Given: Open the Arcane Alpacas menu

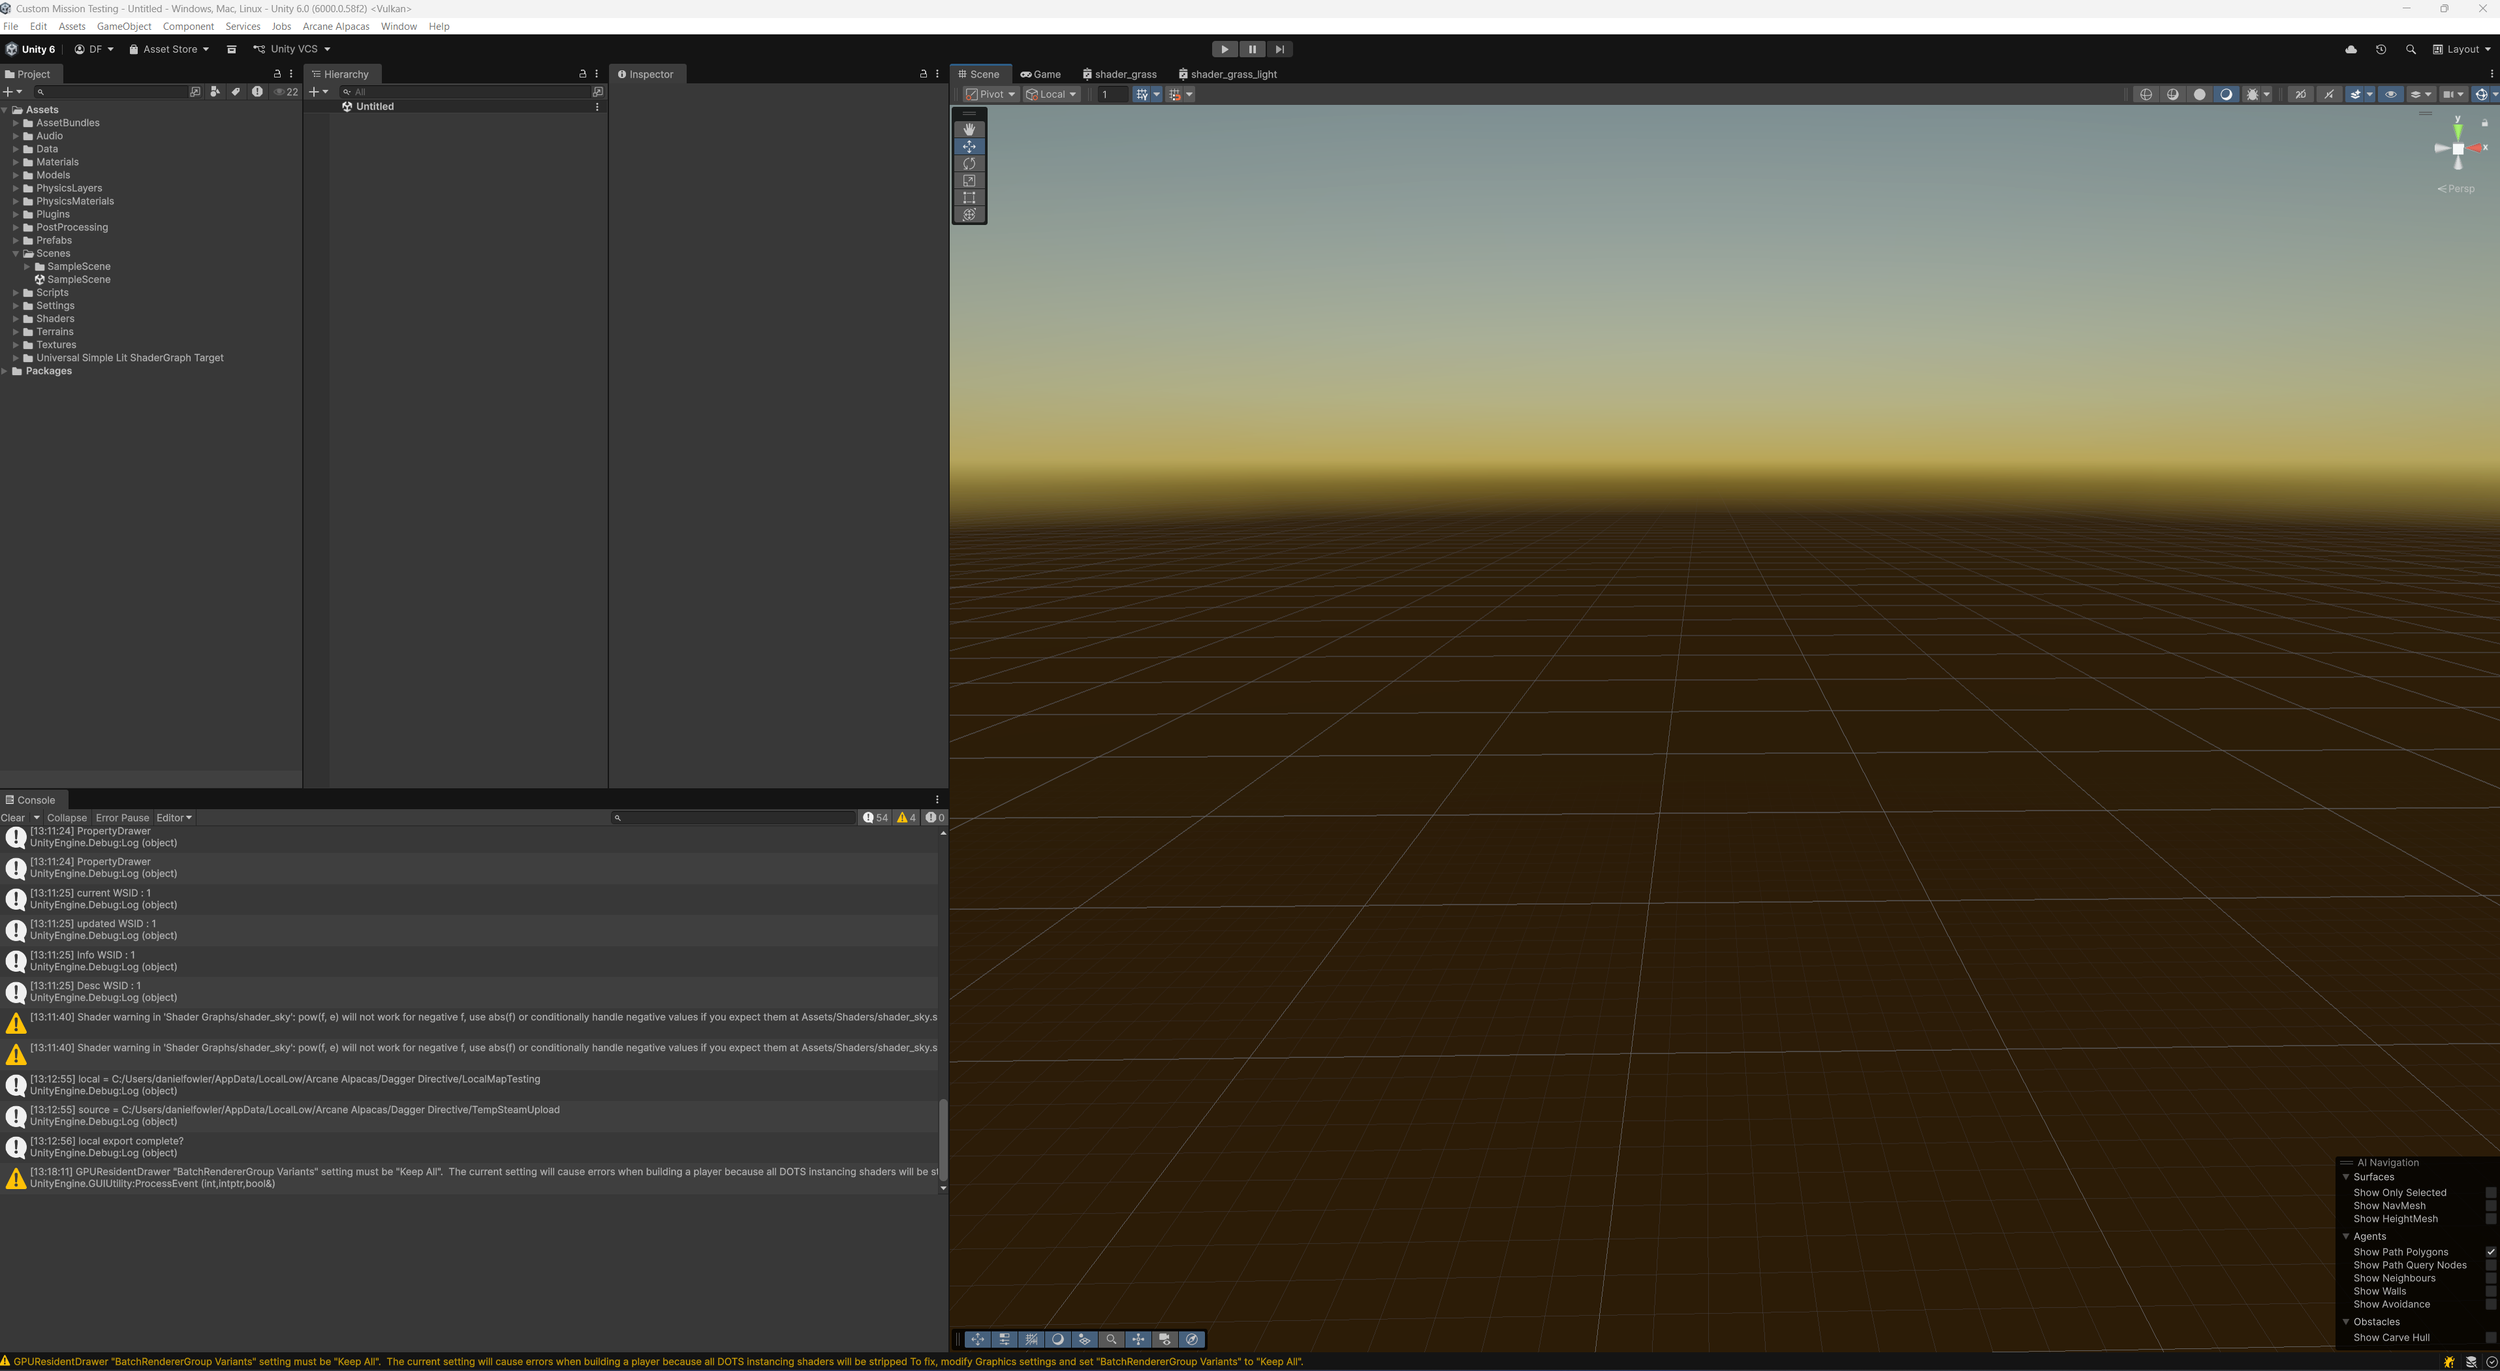Looking at the screenshot, I should (x=335, y=26).
